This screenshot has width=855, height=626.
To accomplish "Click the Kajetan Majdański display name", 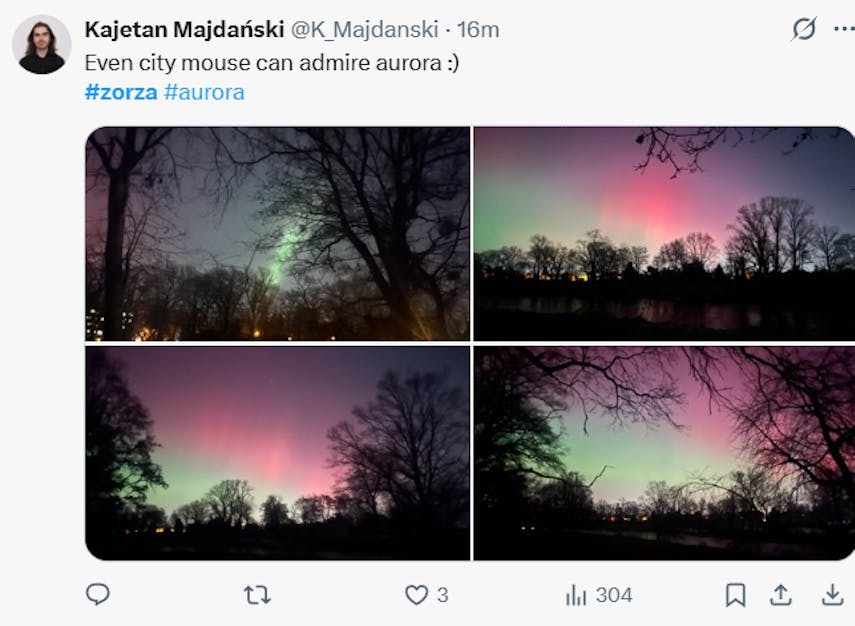I will tap(184, 30).
